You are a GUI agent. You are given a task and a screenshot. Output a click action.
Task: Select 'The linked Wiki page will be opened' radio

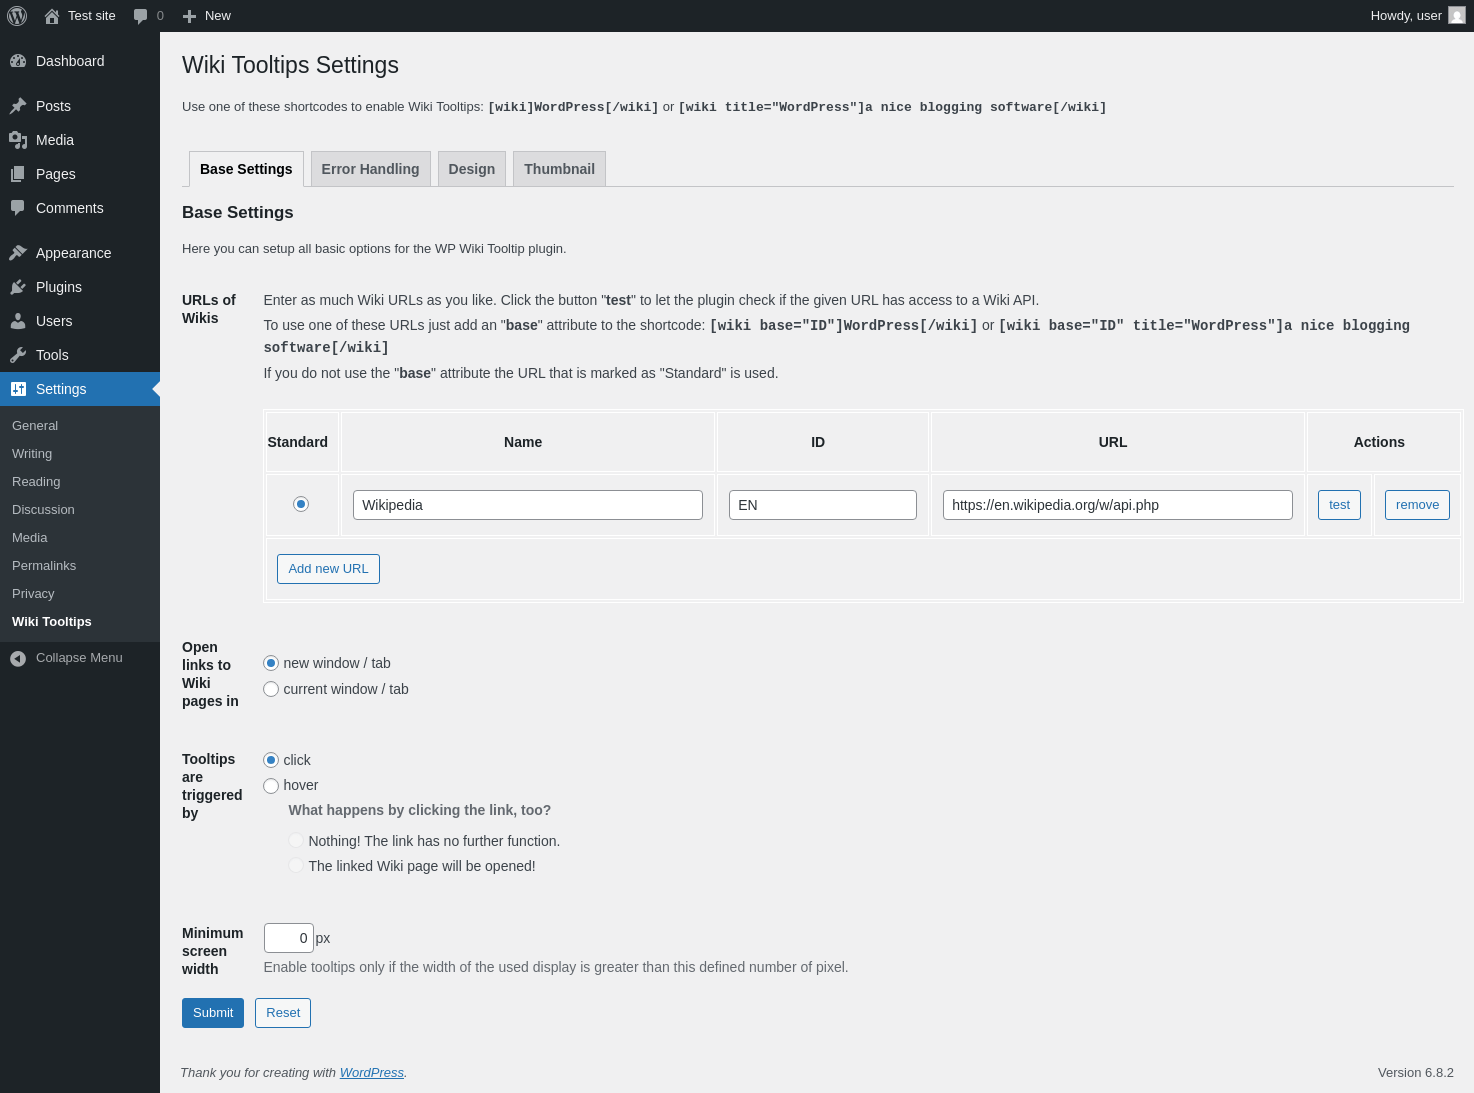296,866
